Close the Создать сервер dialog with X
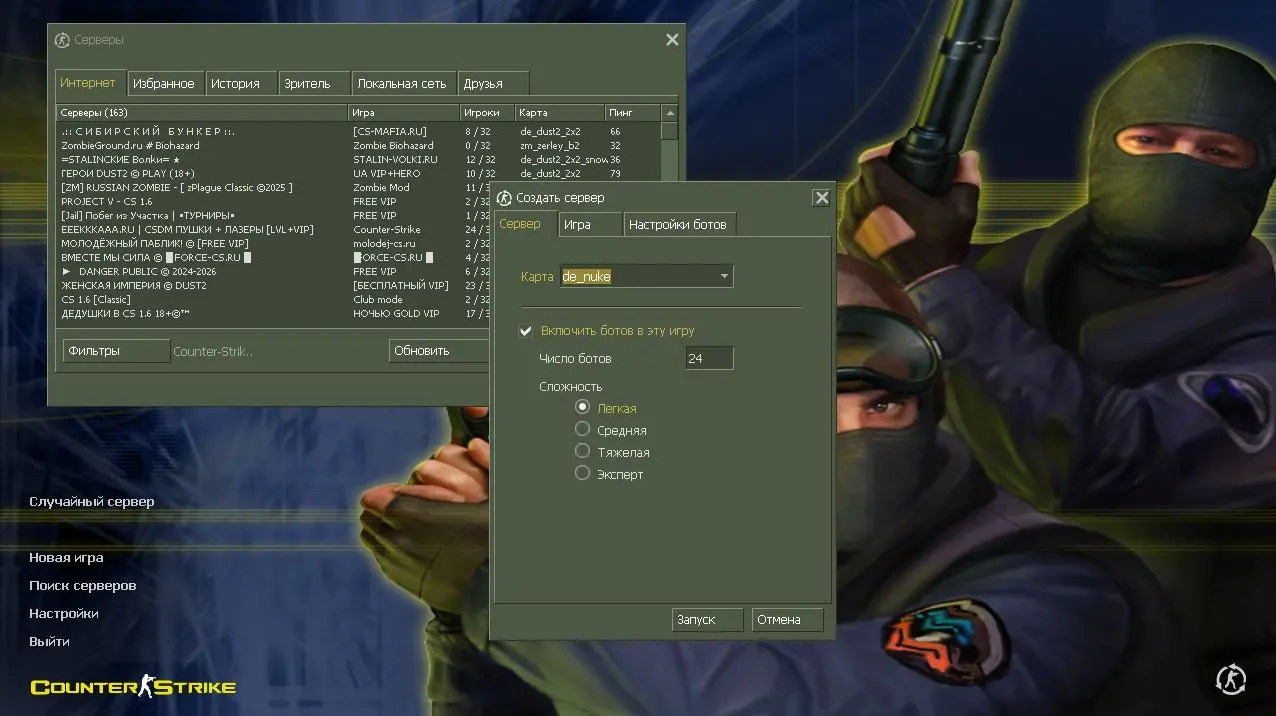The width and height of the screenshot is (1276, 716). click(x=821, y=198)
